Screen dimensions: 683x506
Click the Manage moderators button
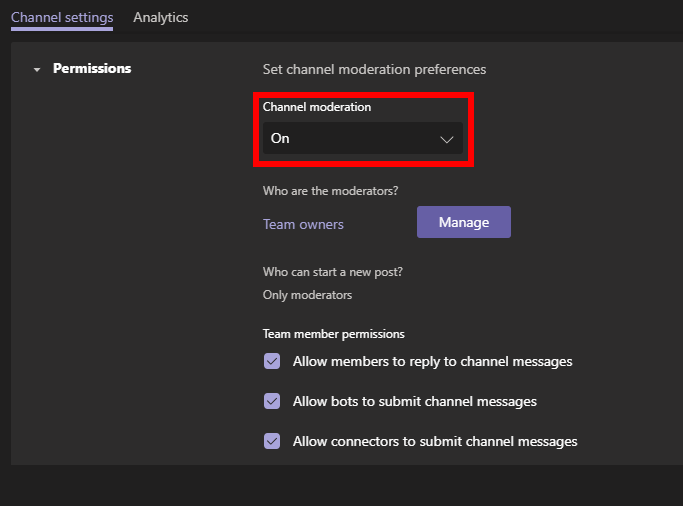click(x=463, y=222)
